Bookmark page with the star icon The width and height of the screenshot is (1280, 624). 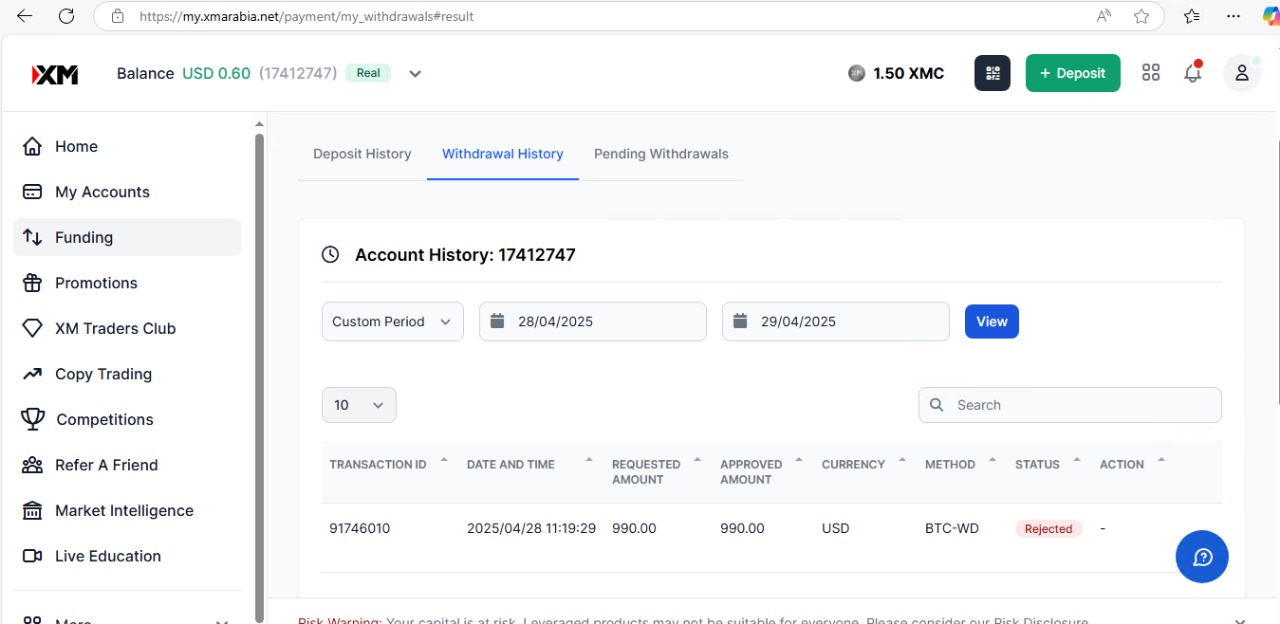tap(1141, 16)
